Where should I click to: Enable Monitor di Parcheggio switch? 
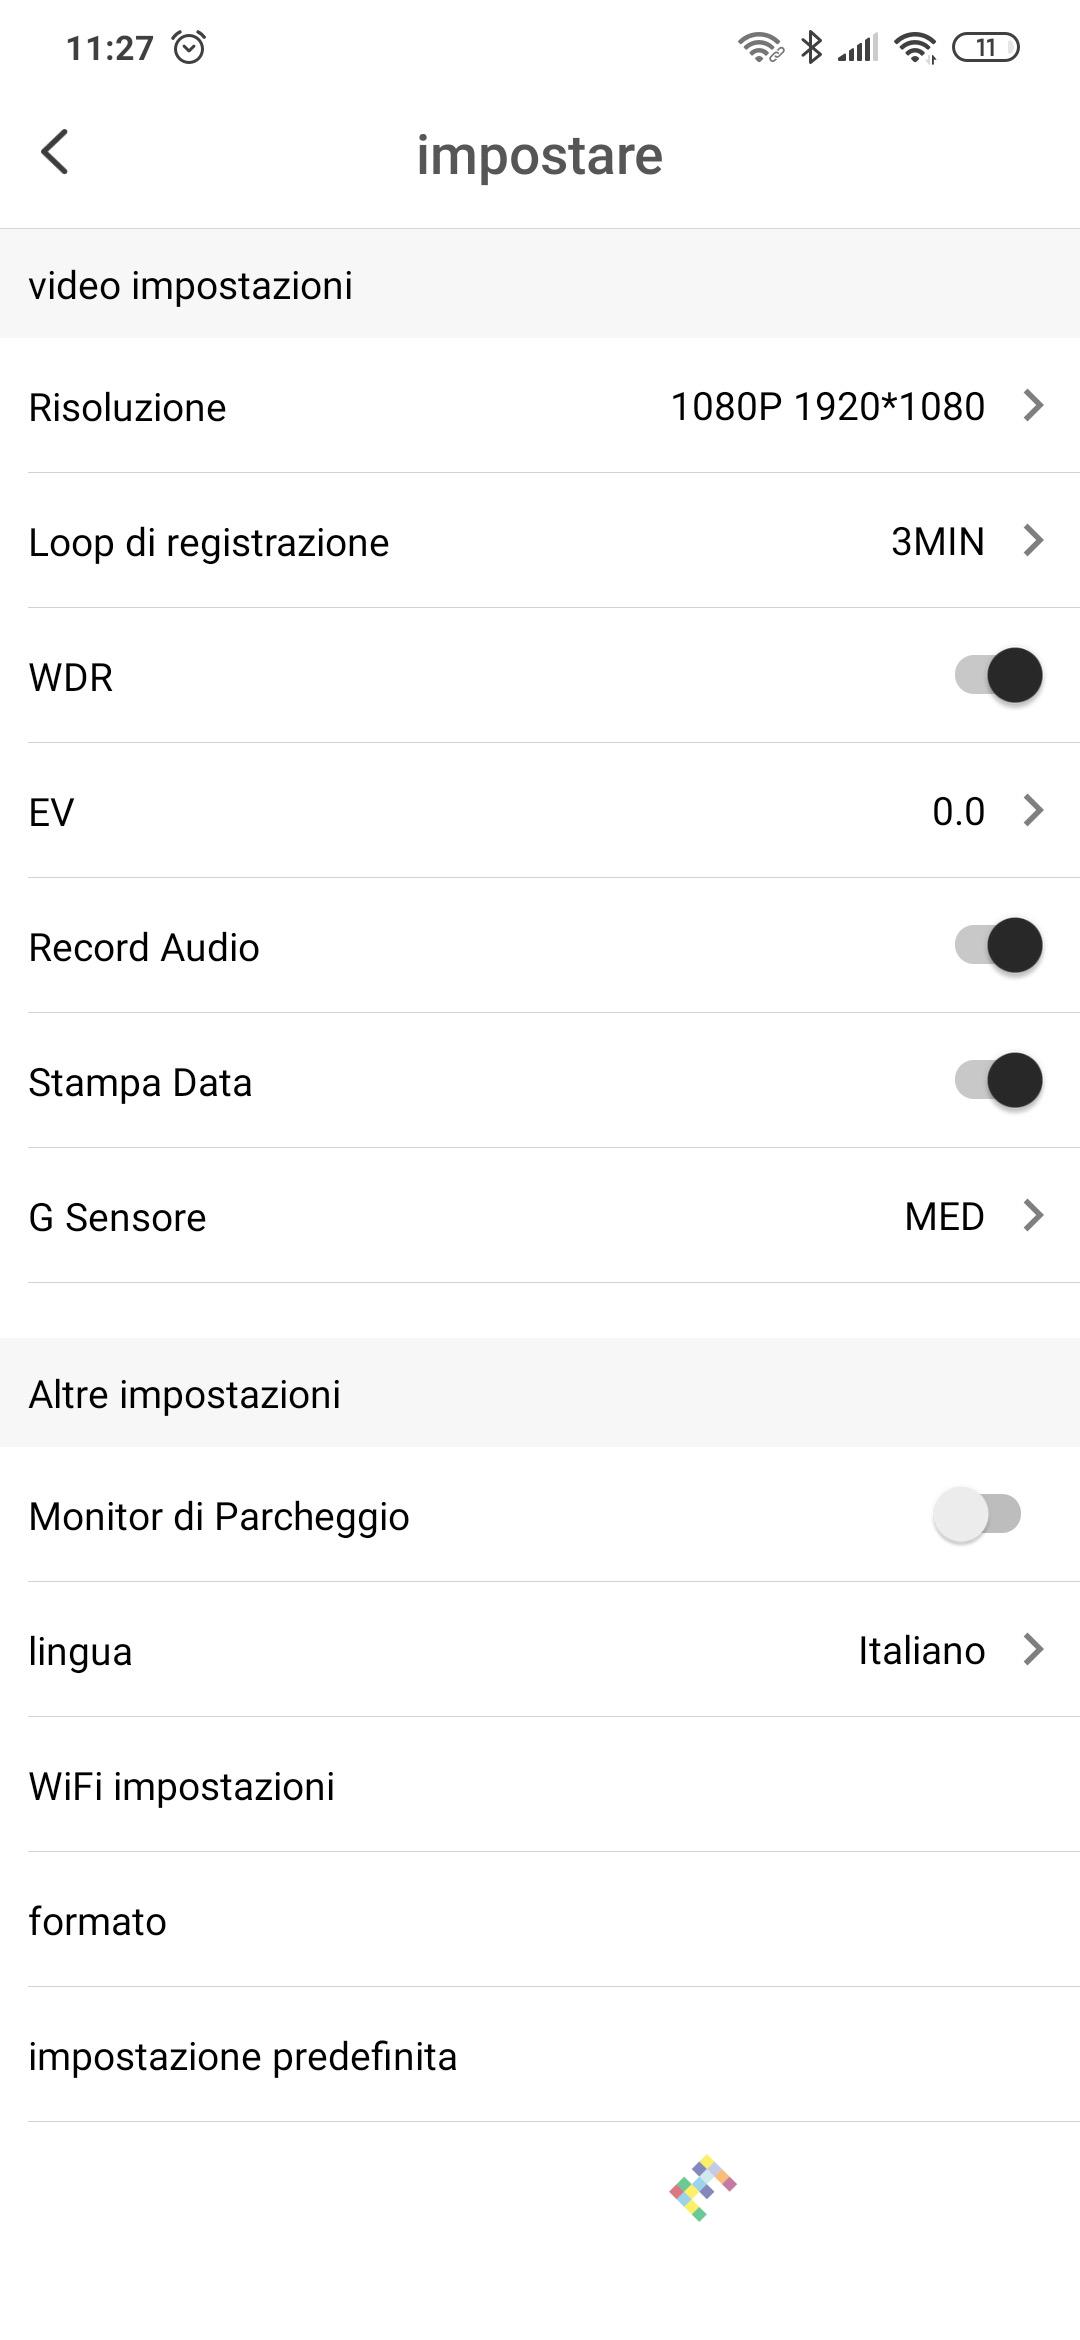click(977, 1514)
